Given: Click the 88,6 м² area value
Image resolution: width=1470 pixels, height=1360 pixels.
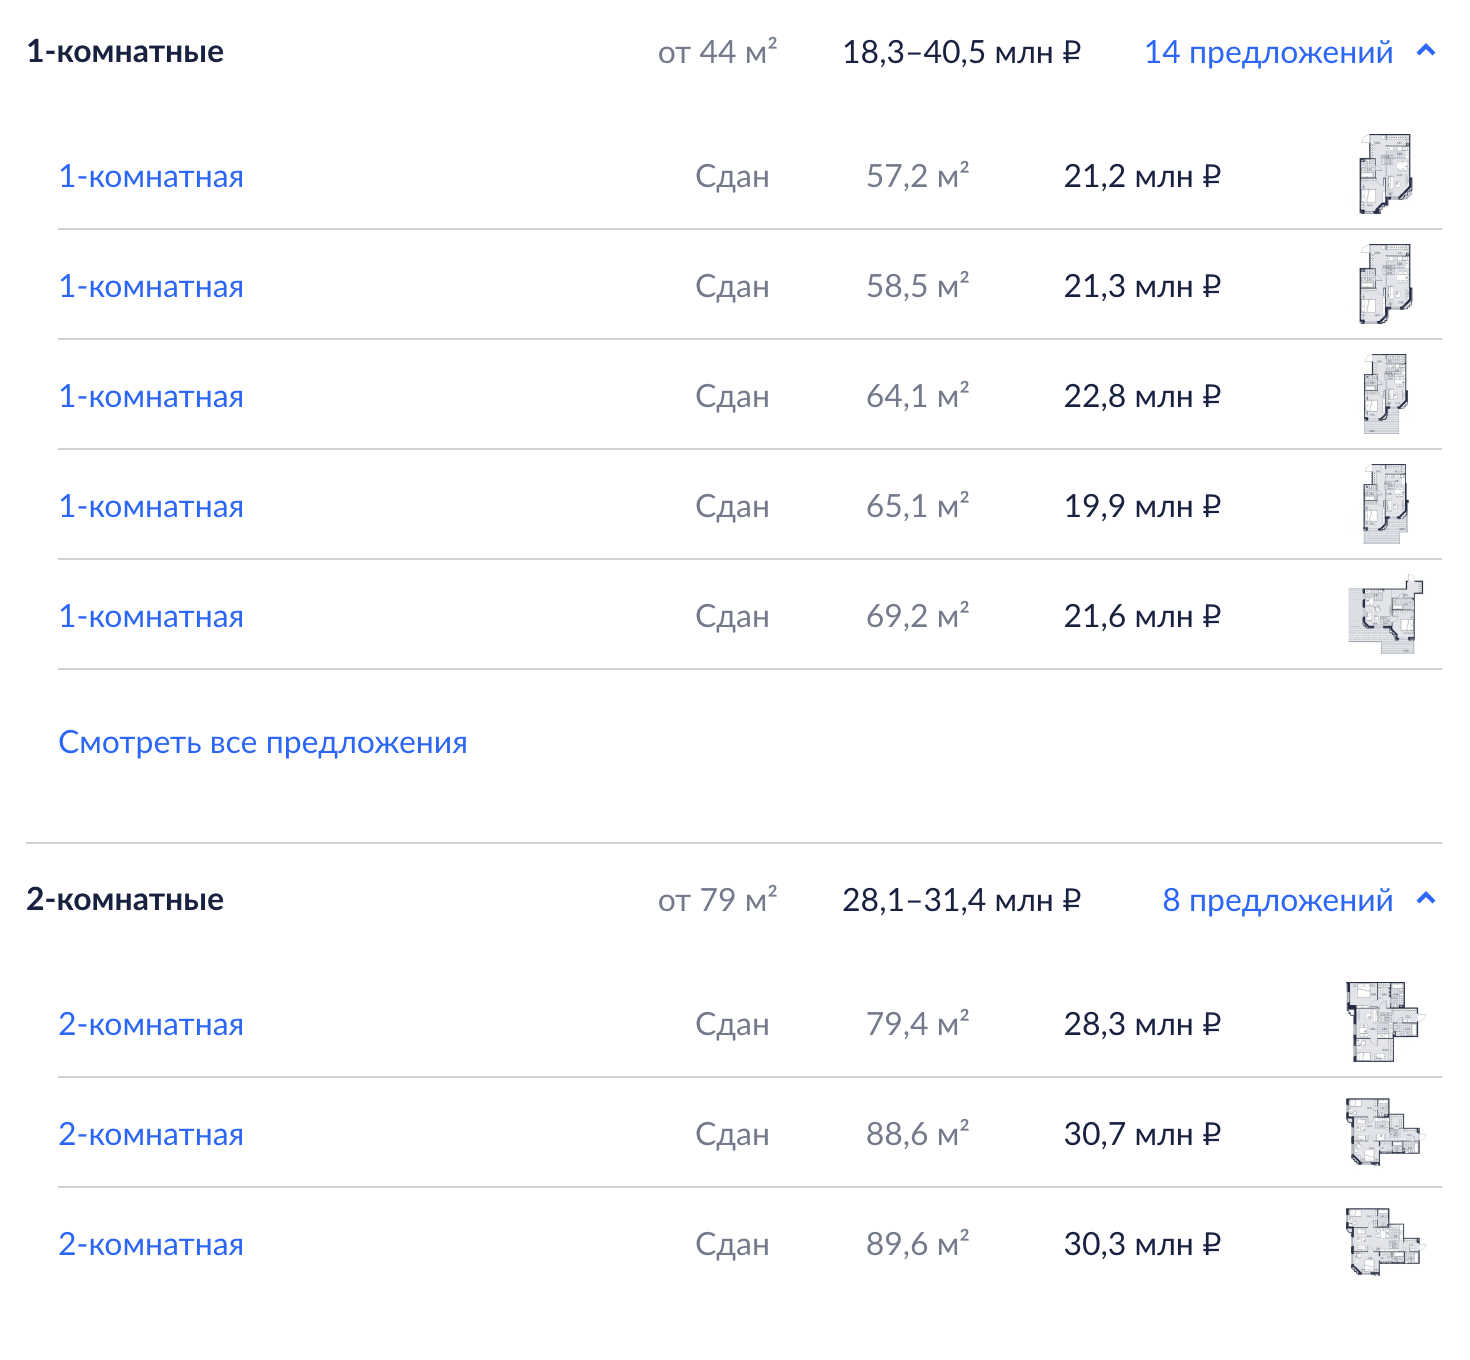Looking at the screenshot, I should [918, 1133].
